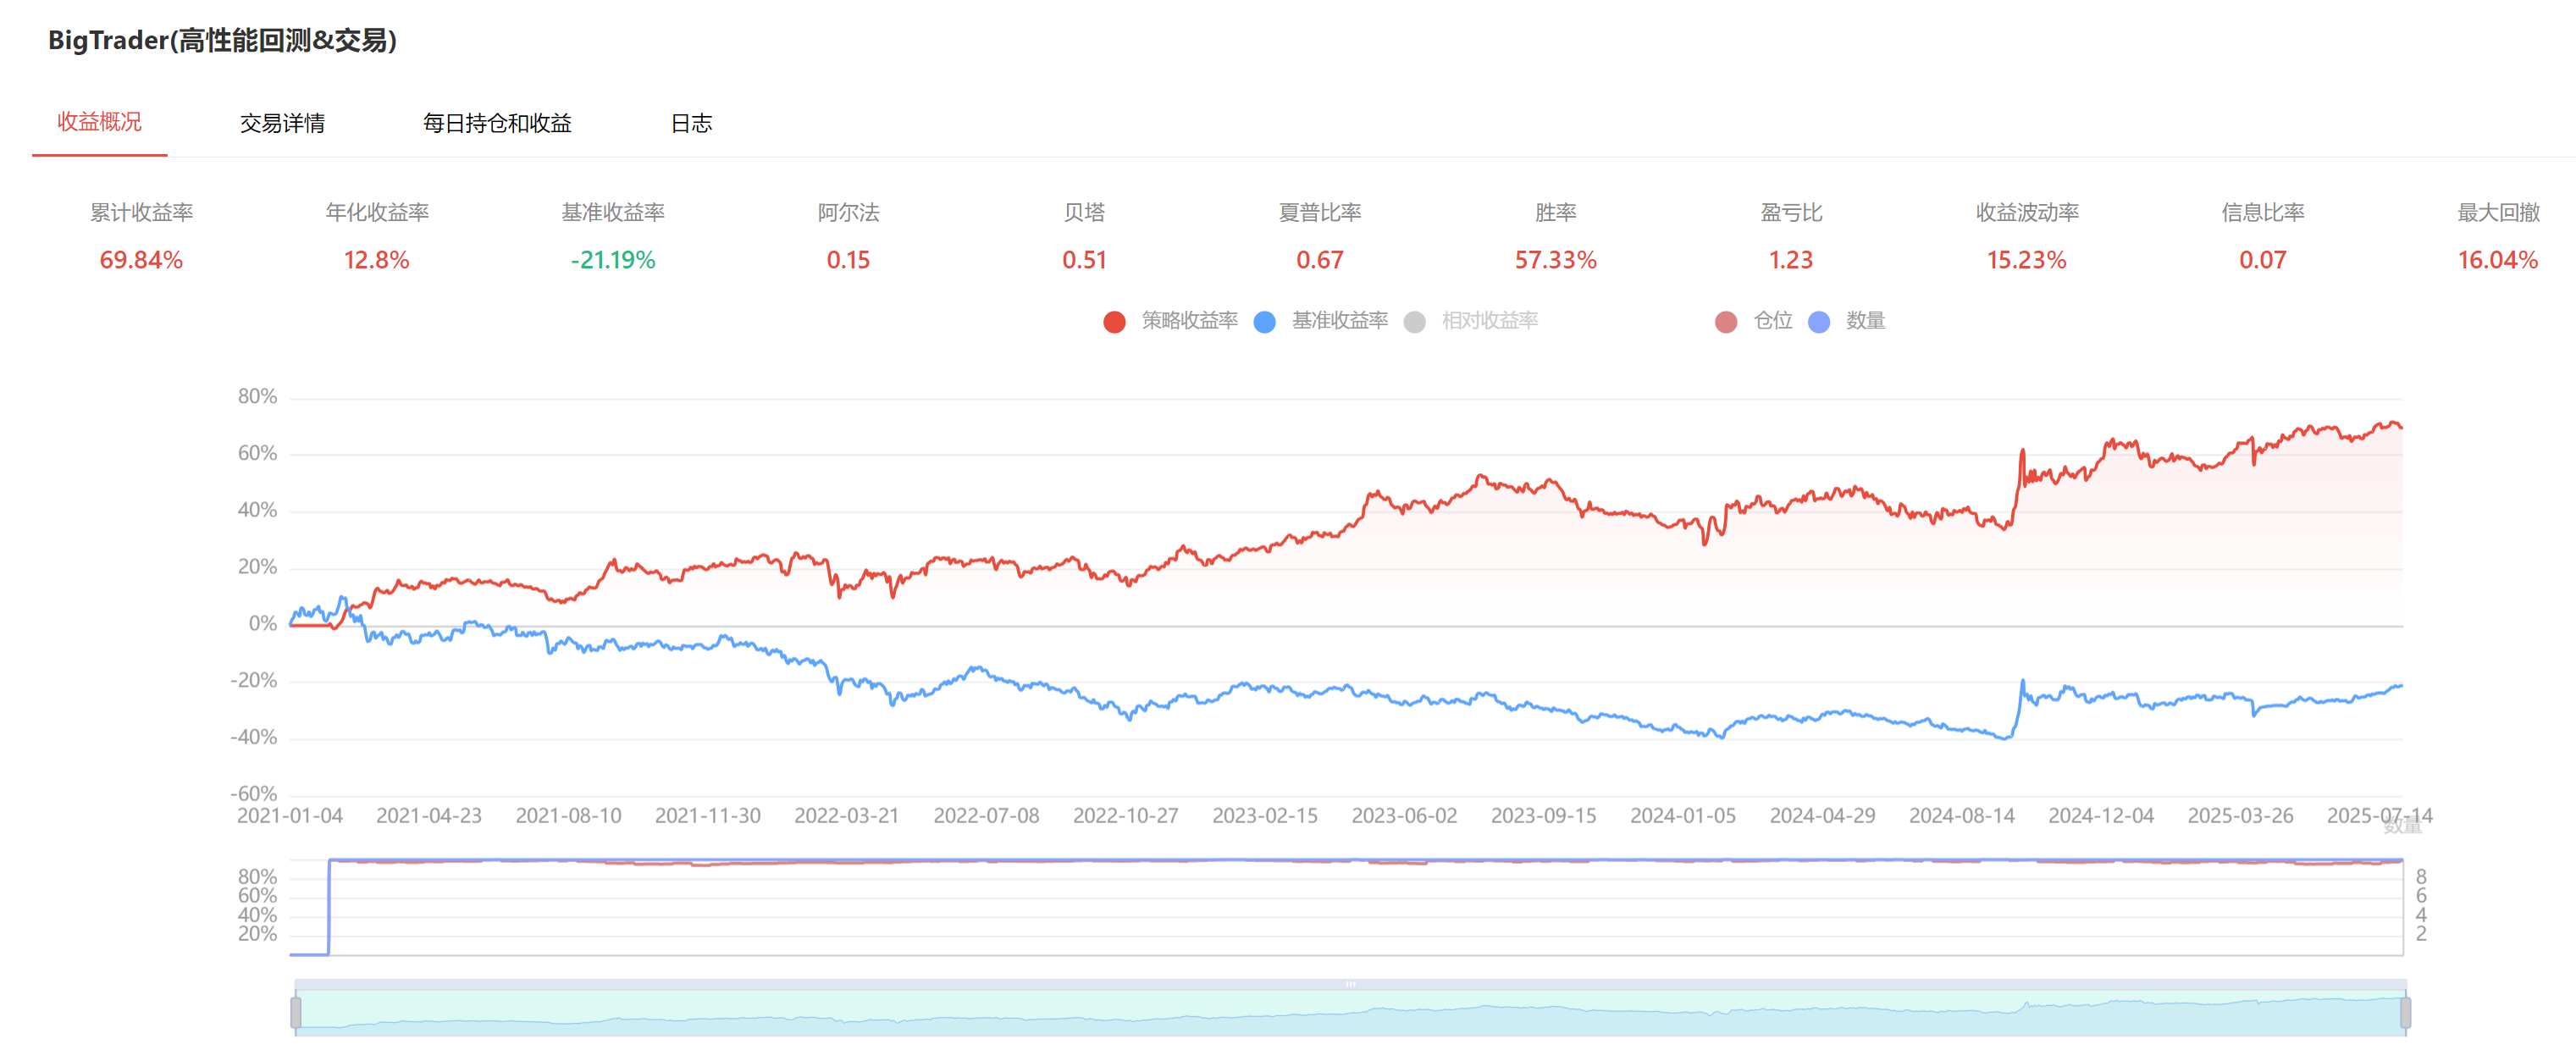Viewport: 2576px width, 1050px height.
Task: Switch to 每日持仓和收益 tab
Action: (x=497, y=123)
